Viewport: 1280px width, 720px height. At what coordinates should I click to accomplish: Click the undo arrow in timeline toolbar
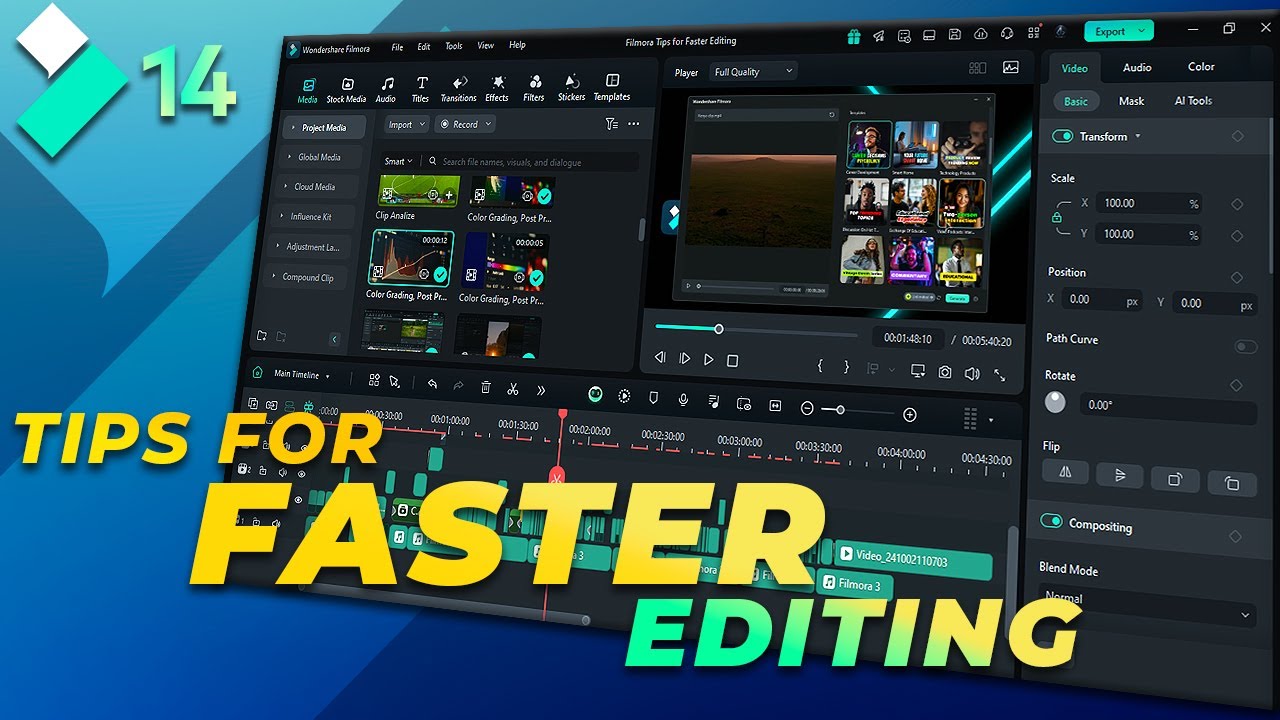(432, 384)
